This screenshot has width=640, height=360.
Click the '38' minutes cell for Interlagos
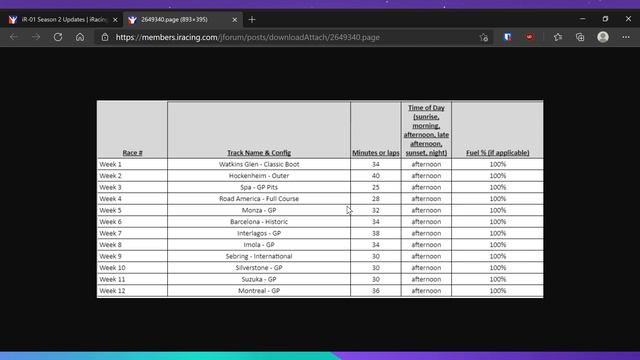click(x=376, y=233)
